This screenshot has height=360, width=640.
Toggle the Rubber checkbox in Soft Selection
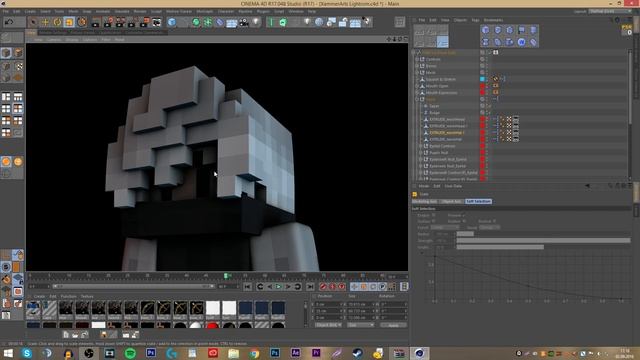tap(463, 221)
